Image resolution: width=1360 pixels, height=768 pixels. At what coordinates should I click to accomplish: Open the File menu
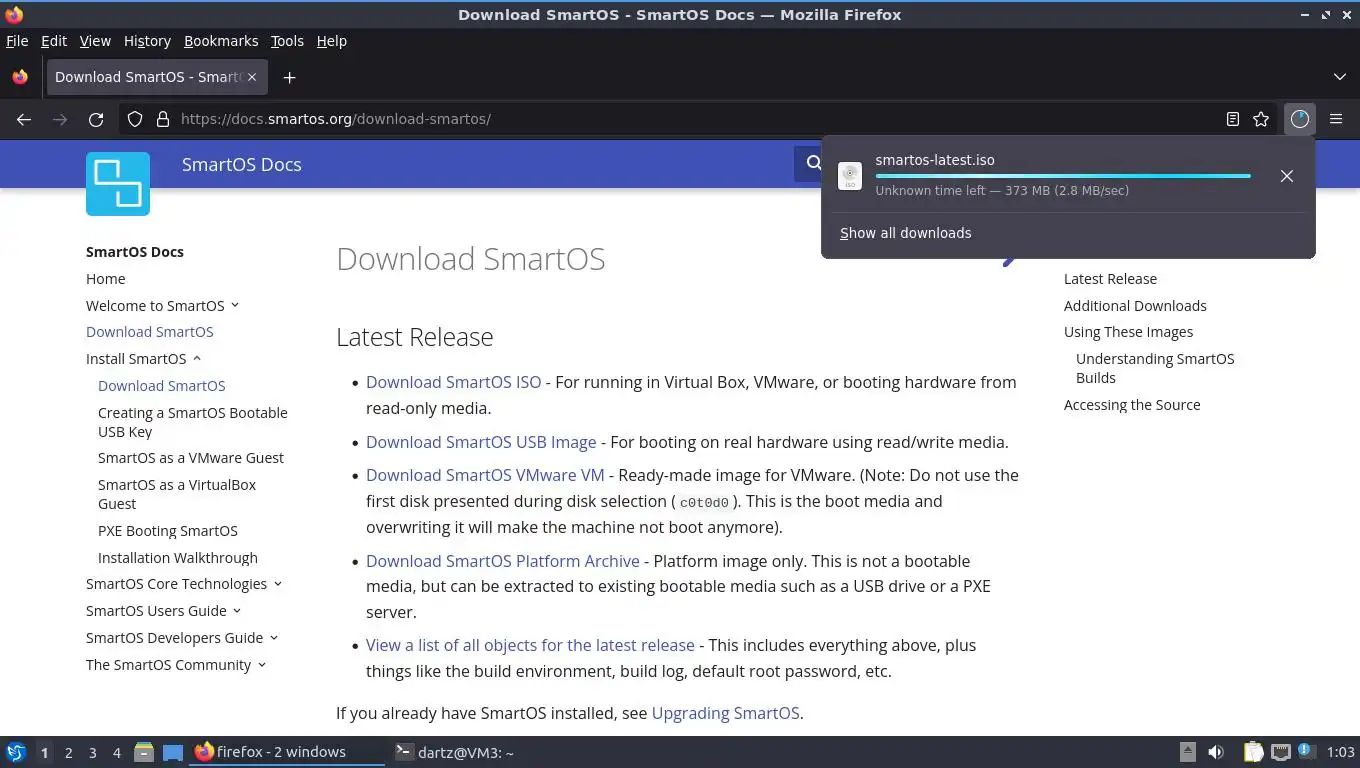tap(17, 41)
